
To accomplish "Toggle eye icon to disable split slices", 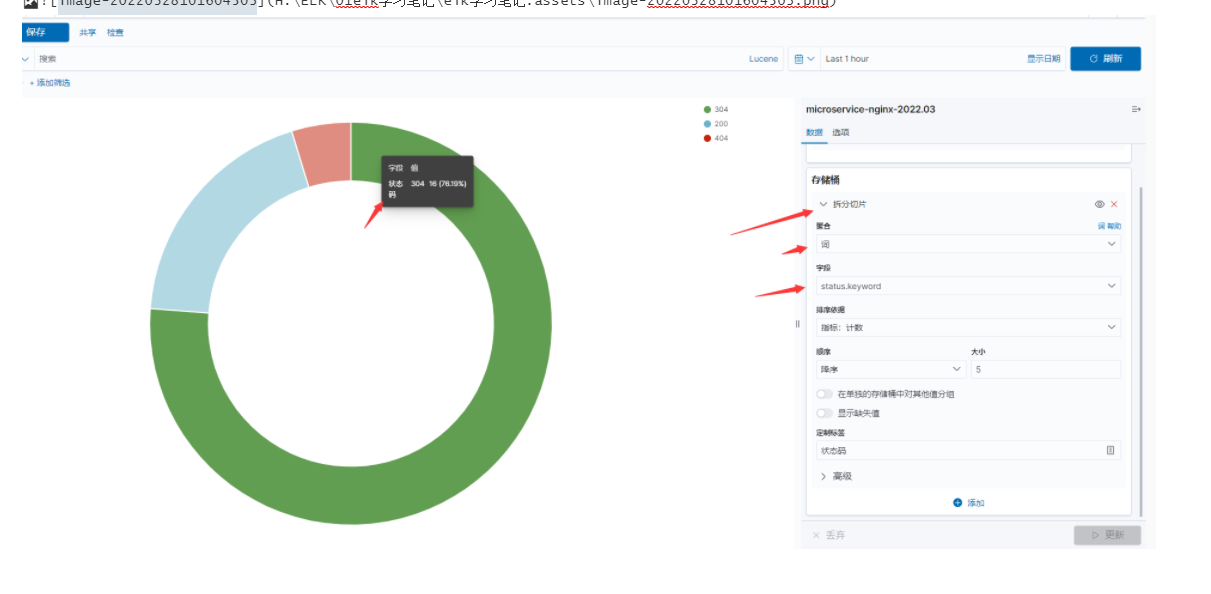I will click(x=1100, y=204).
